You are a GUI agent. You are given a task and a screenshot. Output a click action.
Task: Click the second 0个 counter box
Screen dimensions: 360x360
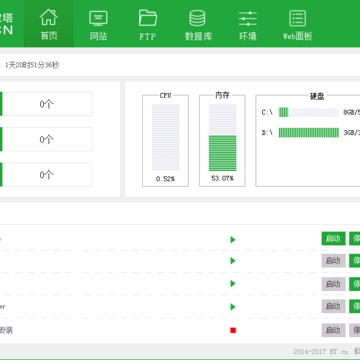pyautogui.click(x=46, y=139)
